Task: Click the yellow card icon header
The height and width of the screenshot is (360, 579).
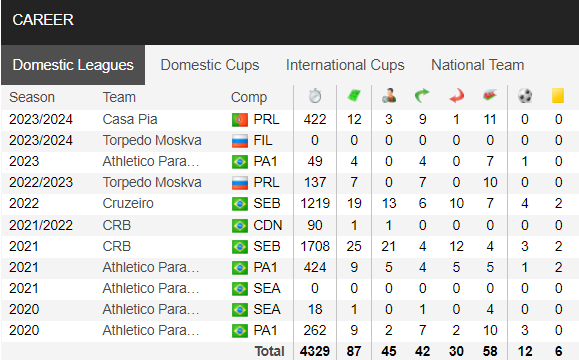Action: point(558,96)
